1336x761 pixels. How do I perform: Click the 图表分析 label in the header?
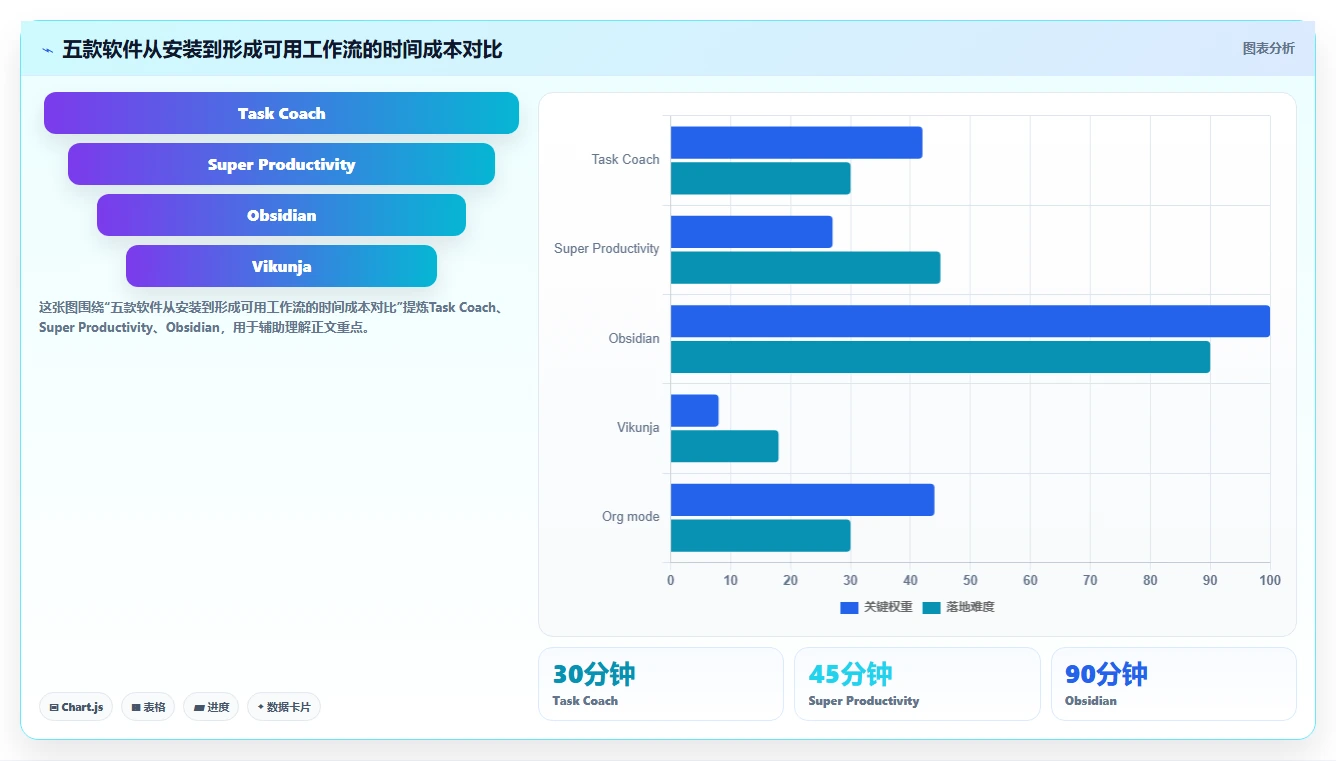click(1268, 48)
